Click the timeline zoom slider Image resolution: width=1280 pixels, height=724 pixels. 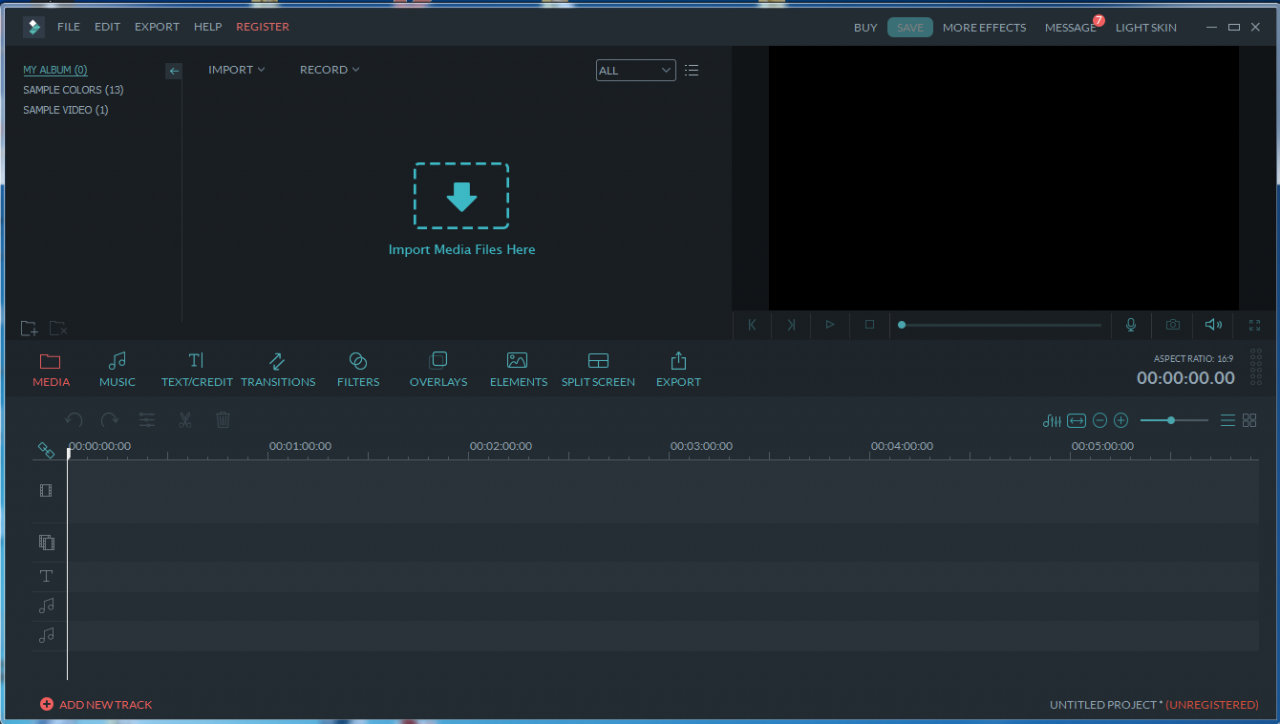[x=1173, y=421]
